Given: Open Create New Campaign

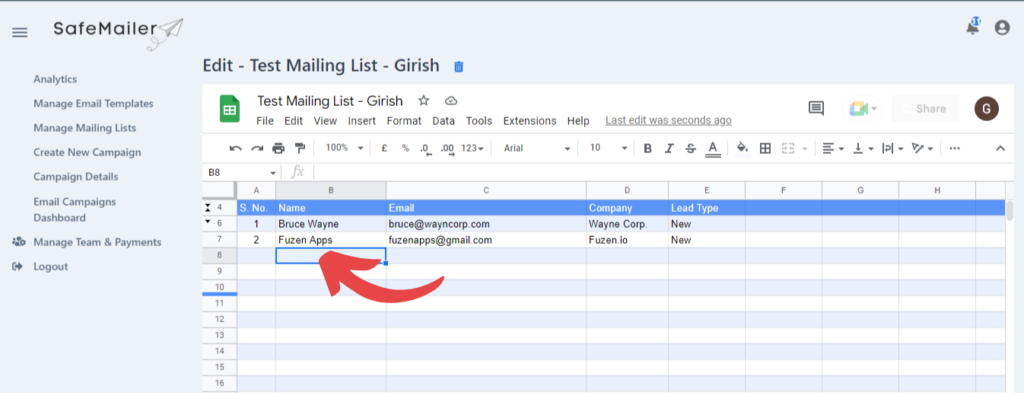Looking at the screenshot, I should (87, 152).
